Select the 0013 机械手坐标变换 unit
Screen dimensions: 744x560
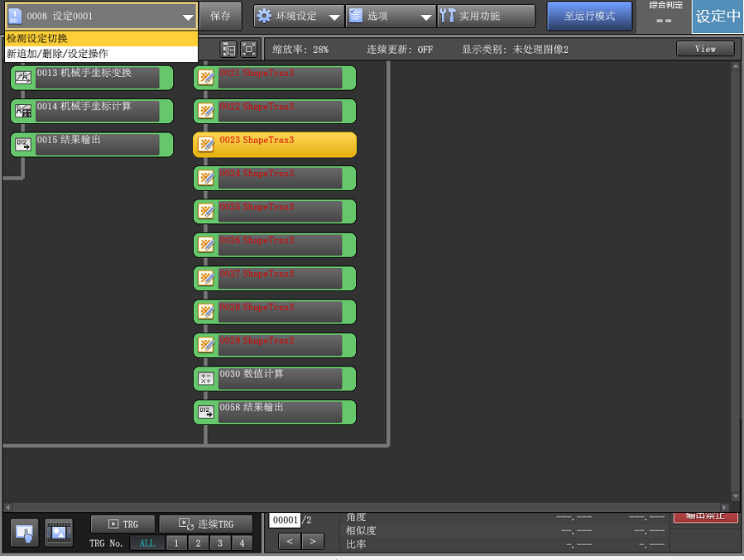pos(92,78)
